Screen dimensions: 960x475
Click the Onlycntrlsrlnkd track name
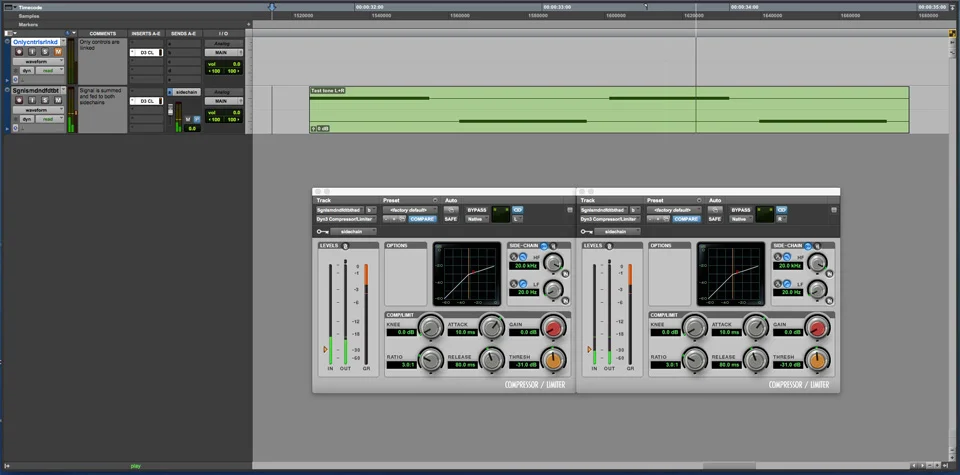point(36,42)
